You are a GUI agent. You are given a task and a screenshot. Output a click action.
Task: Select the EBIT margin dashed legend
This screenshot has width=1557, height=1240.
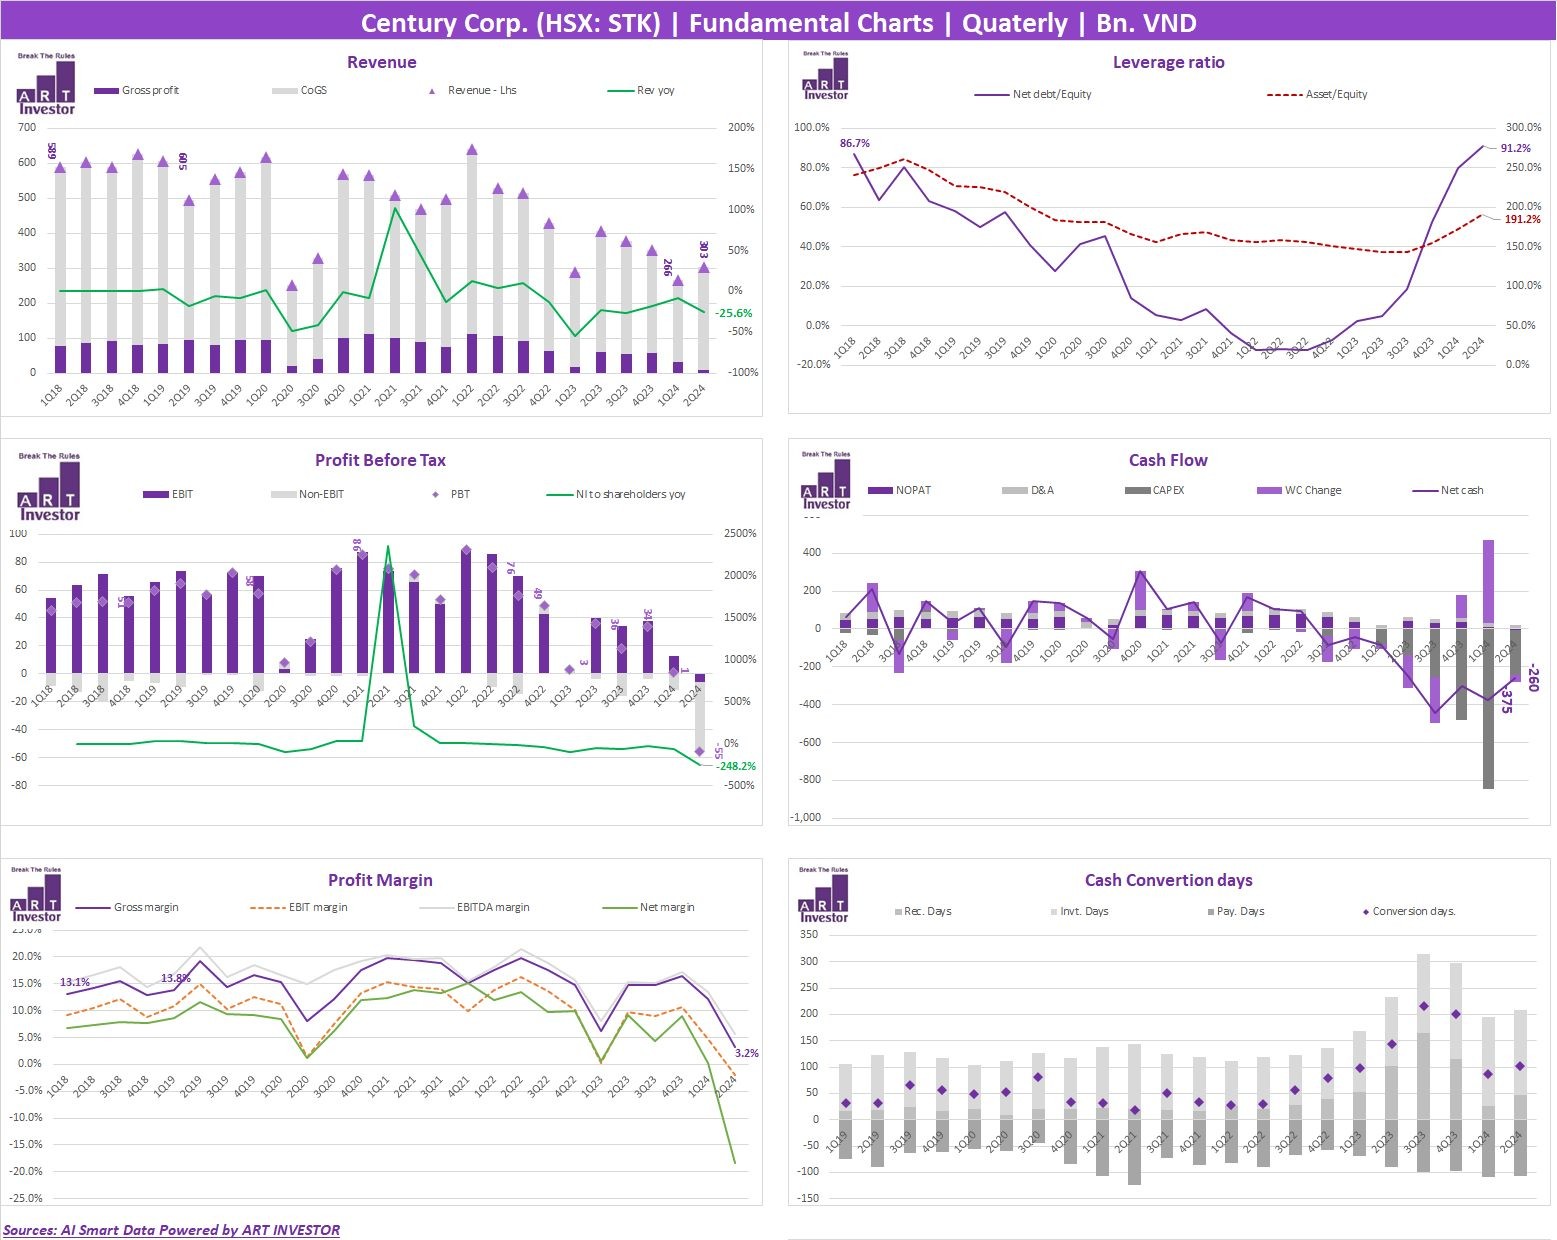click(299, 907)
